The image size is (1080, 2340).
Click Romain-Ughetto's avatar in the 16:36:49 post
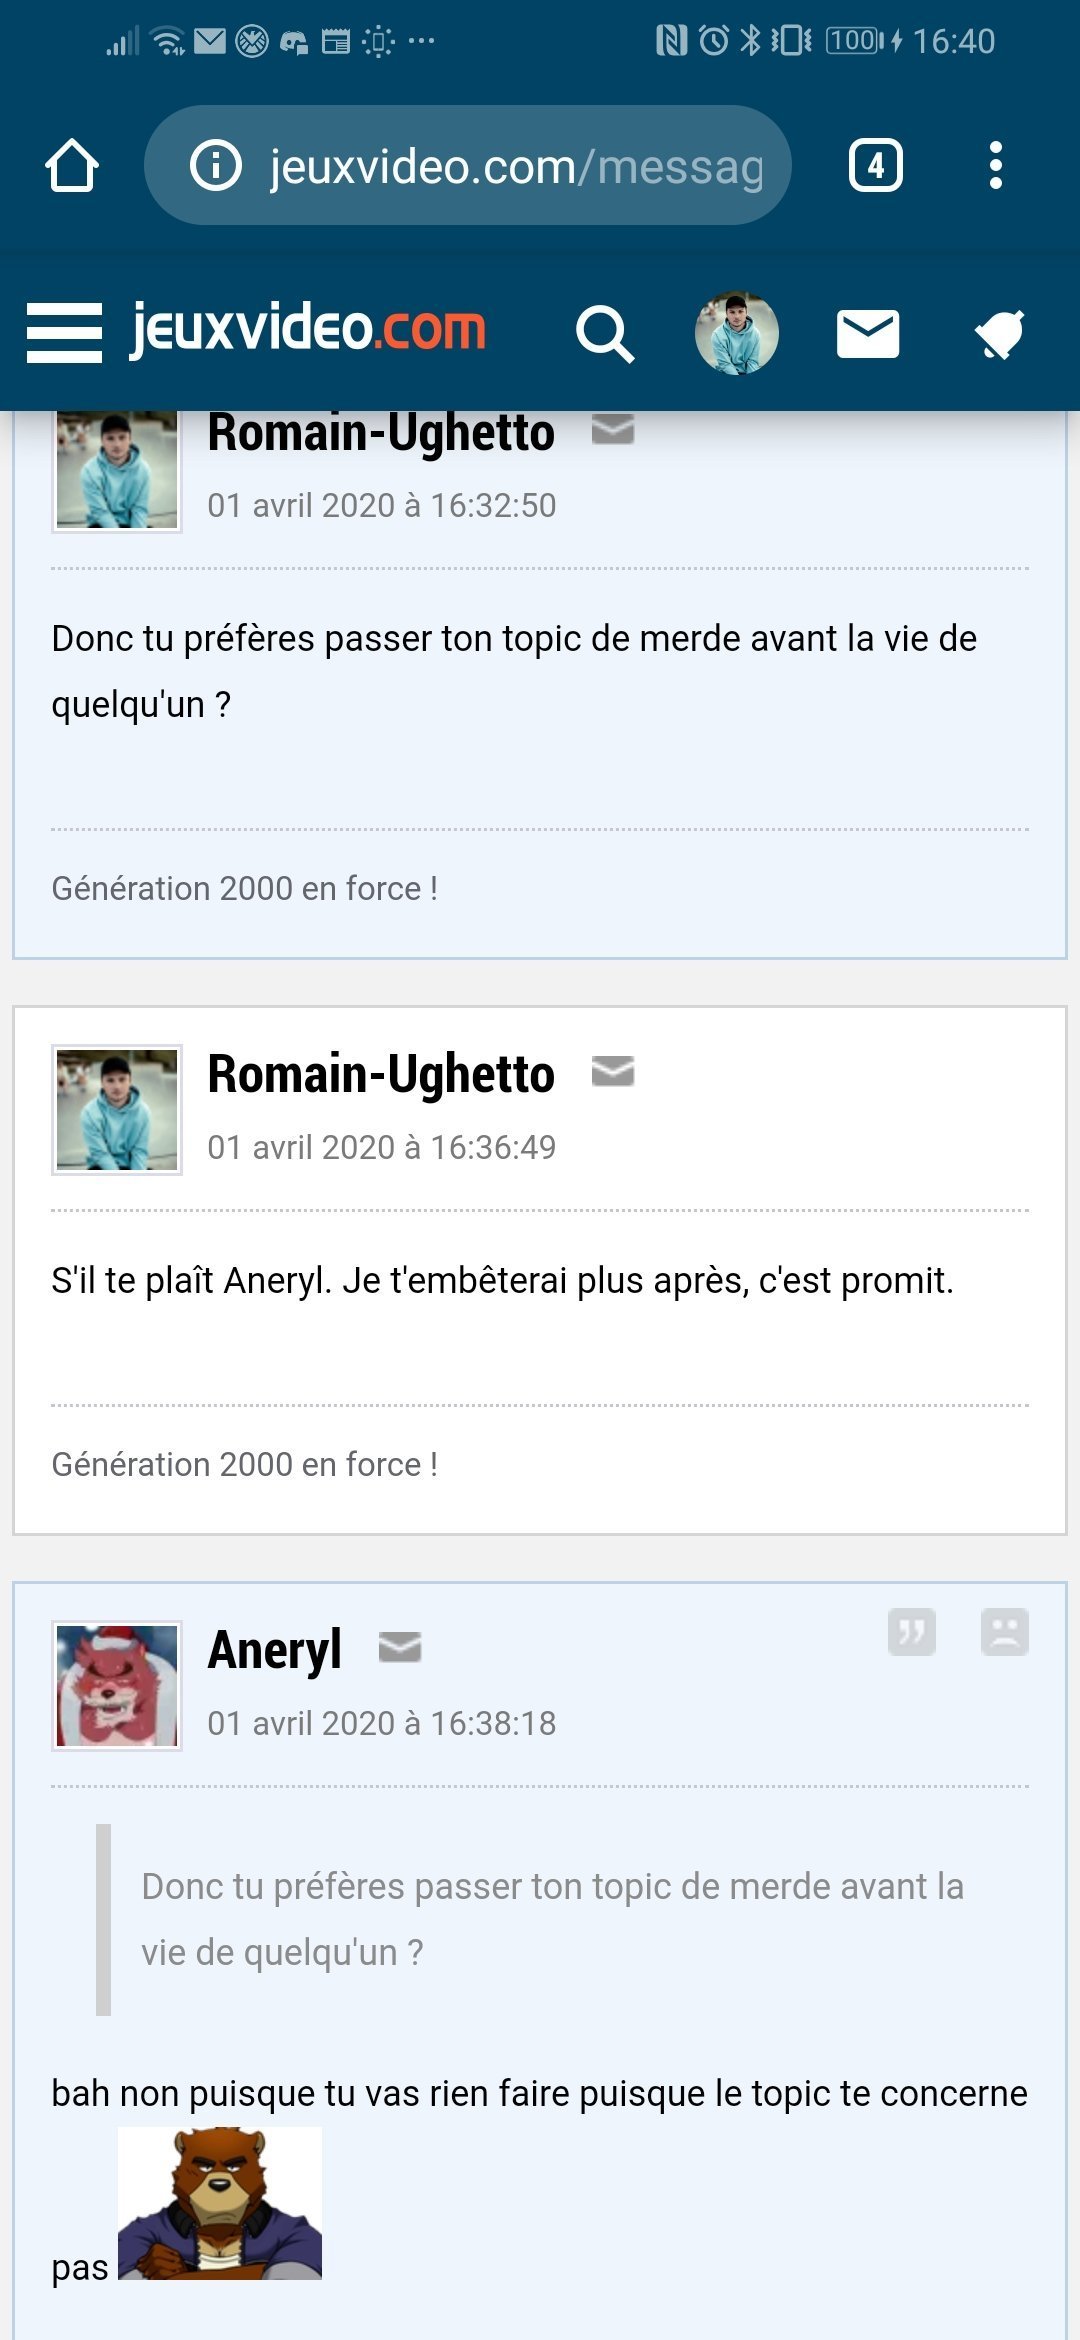click(x=117, y=1110)
